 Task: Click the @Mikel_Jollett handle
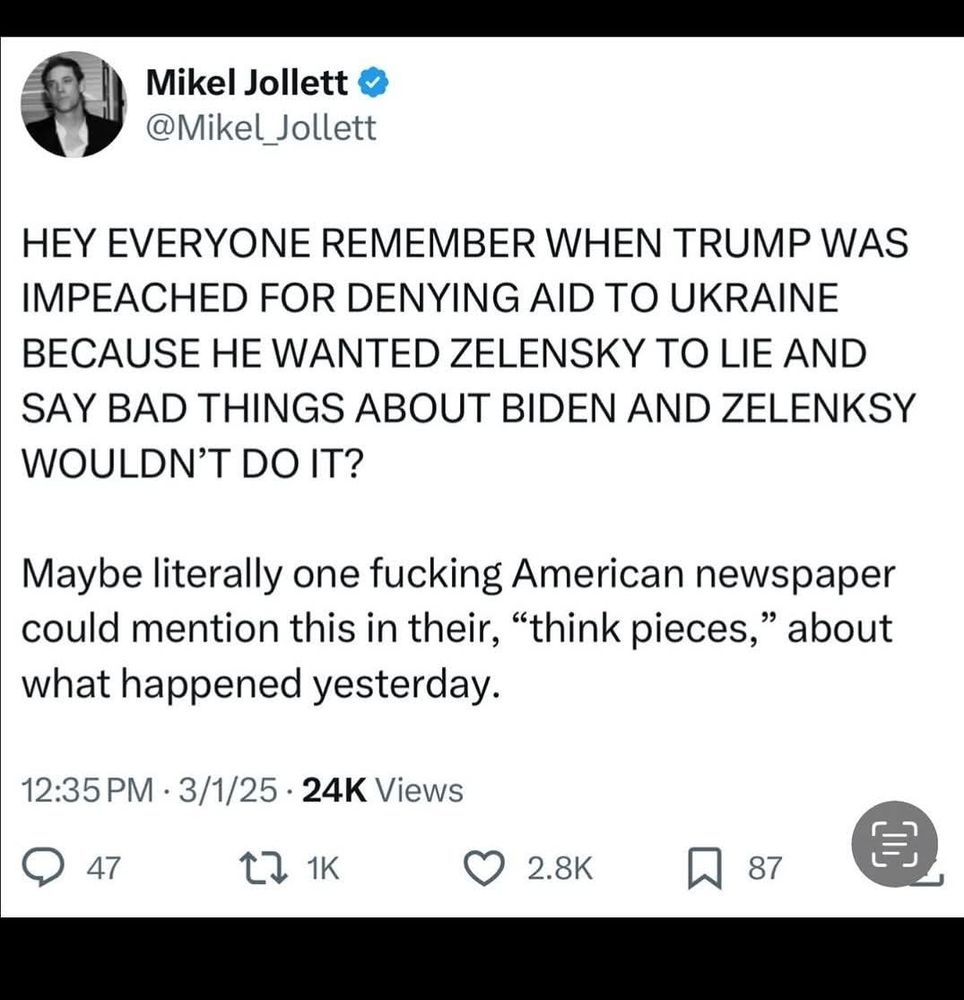coord(261,128)
